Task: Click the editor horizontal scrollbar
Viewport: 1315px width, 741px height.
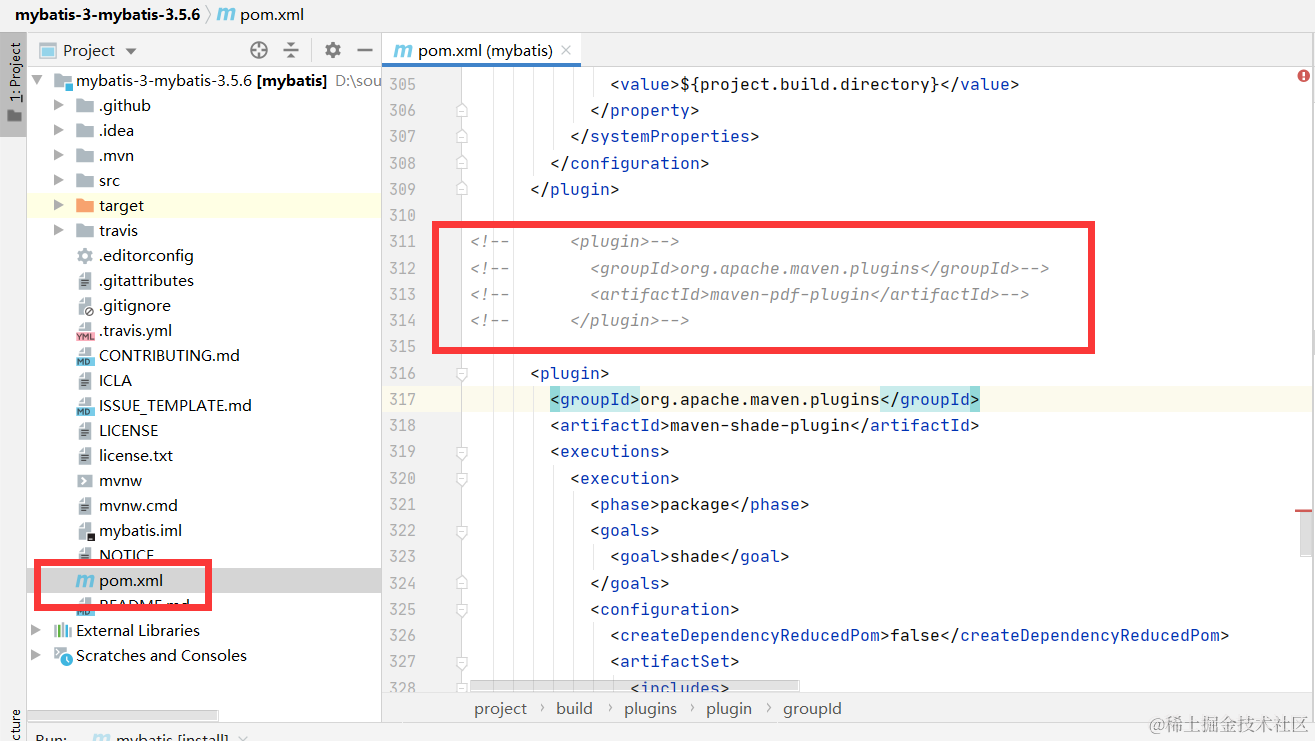Action: click(634, 686)
